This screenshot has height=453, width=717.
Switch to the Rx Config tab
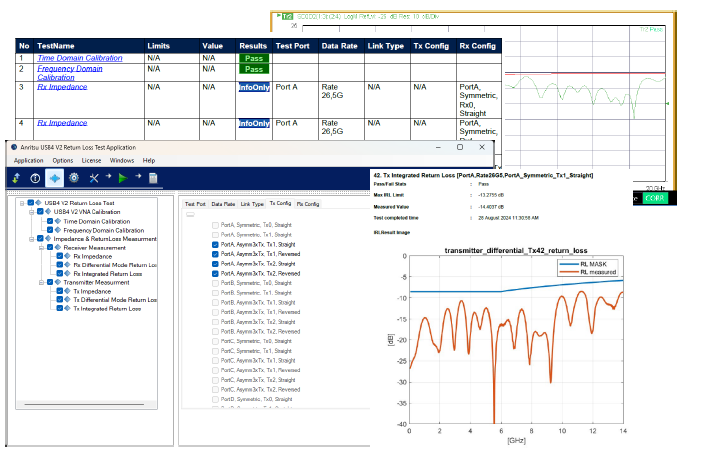pos(307,203)
